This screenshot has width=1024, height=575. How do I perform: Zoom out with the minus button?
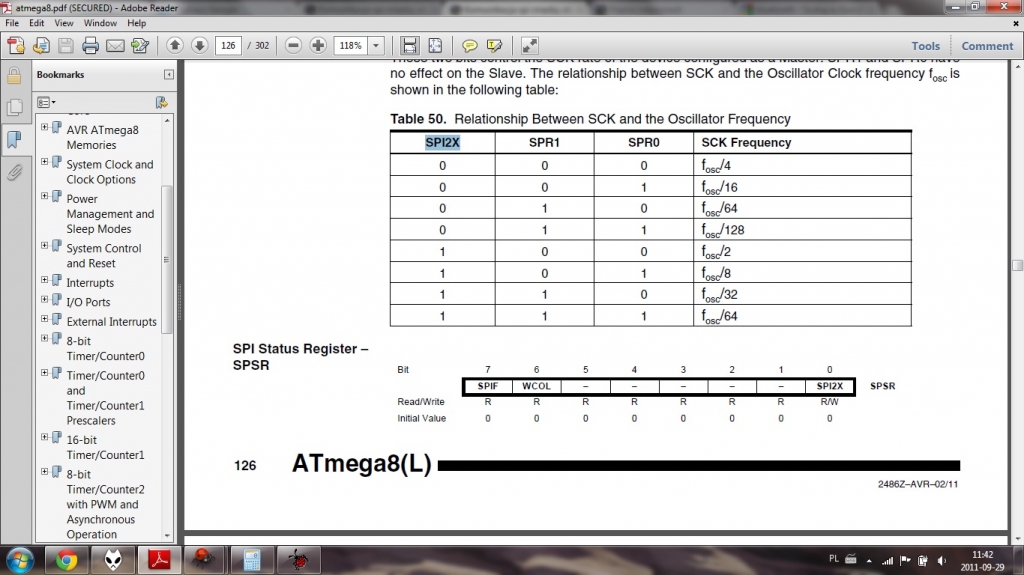click(293, 45)
